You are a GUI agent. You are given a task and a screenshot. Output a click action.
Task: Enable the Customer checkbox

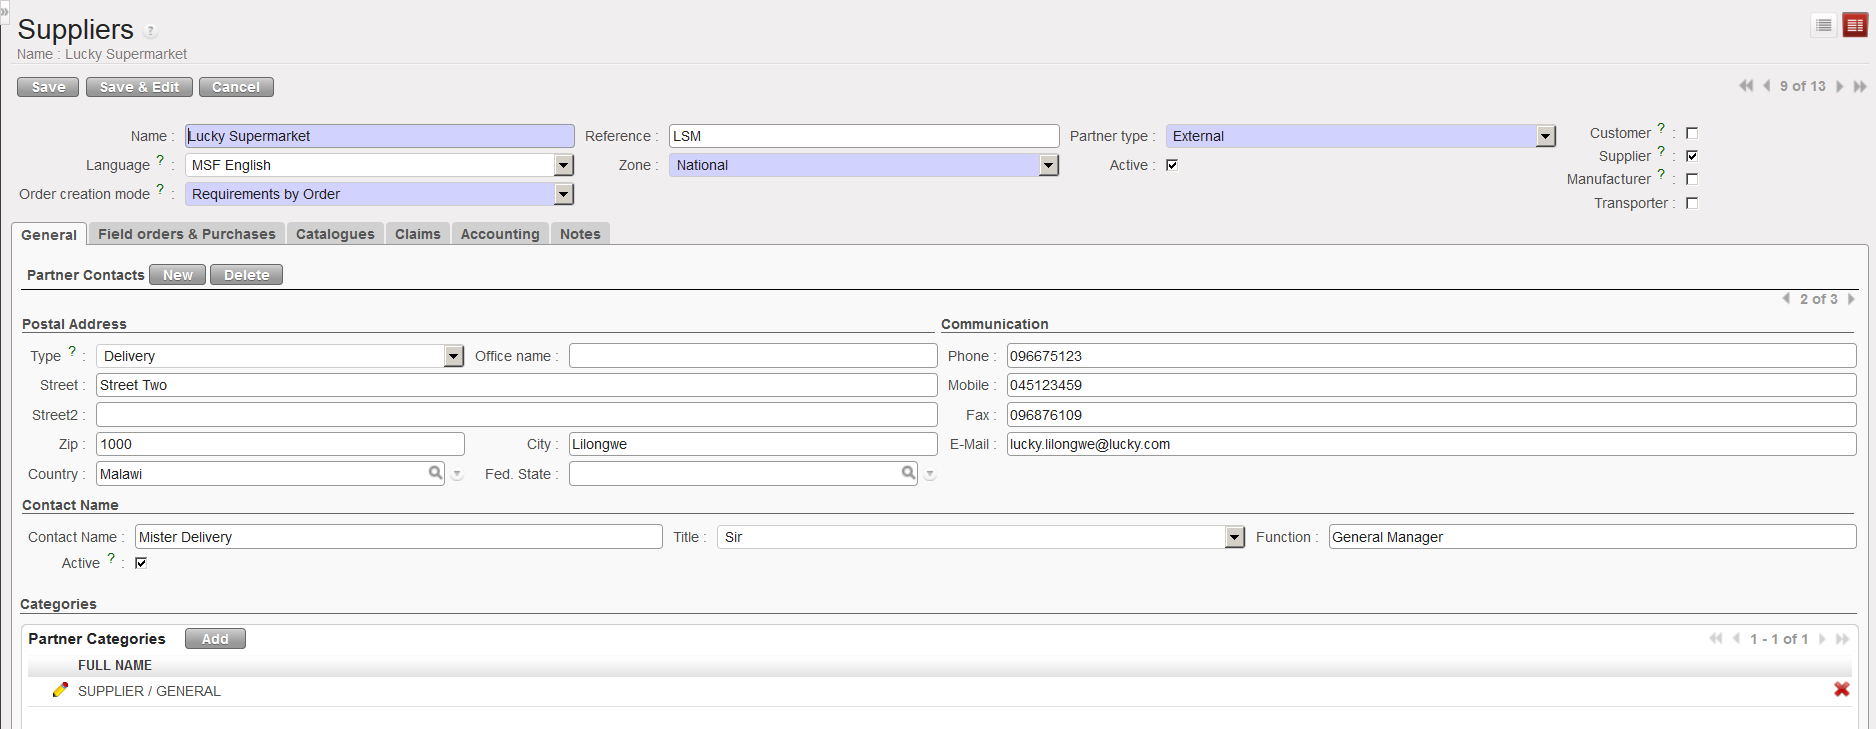(1692, 133)
